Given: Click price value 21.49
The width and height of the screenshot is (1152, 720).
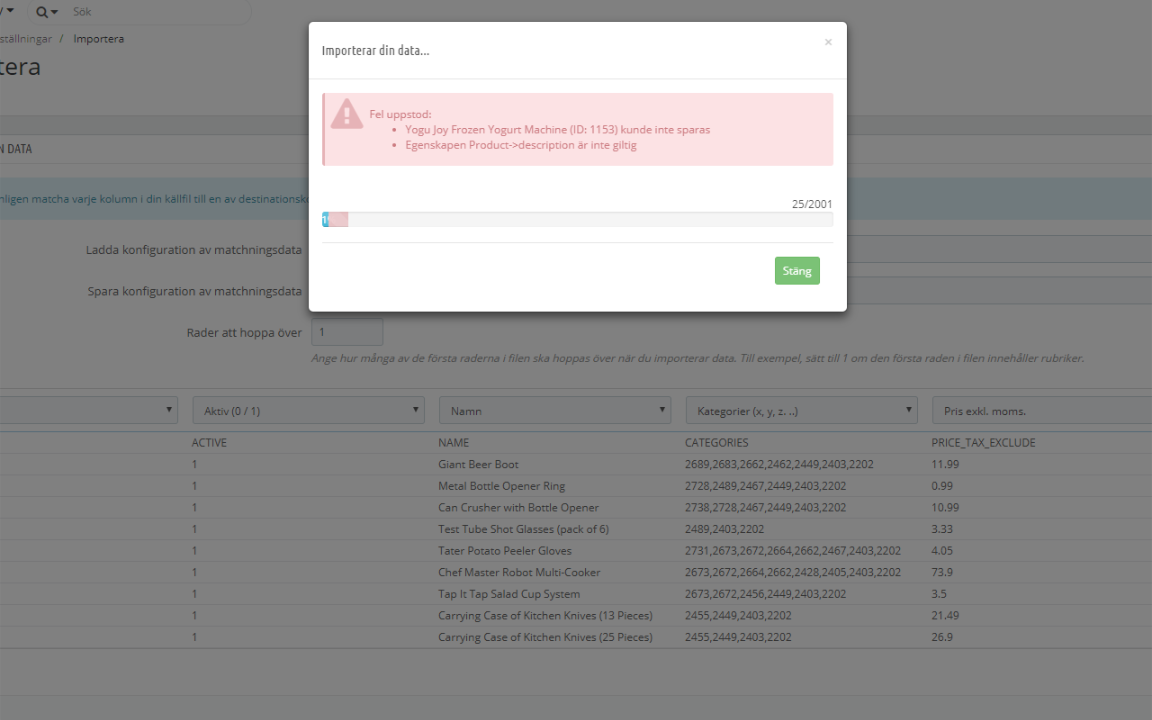Looking at the screenshot, I should [945, 615].
